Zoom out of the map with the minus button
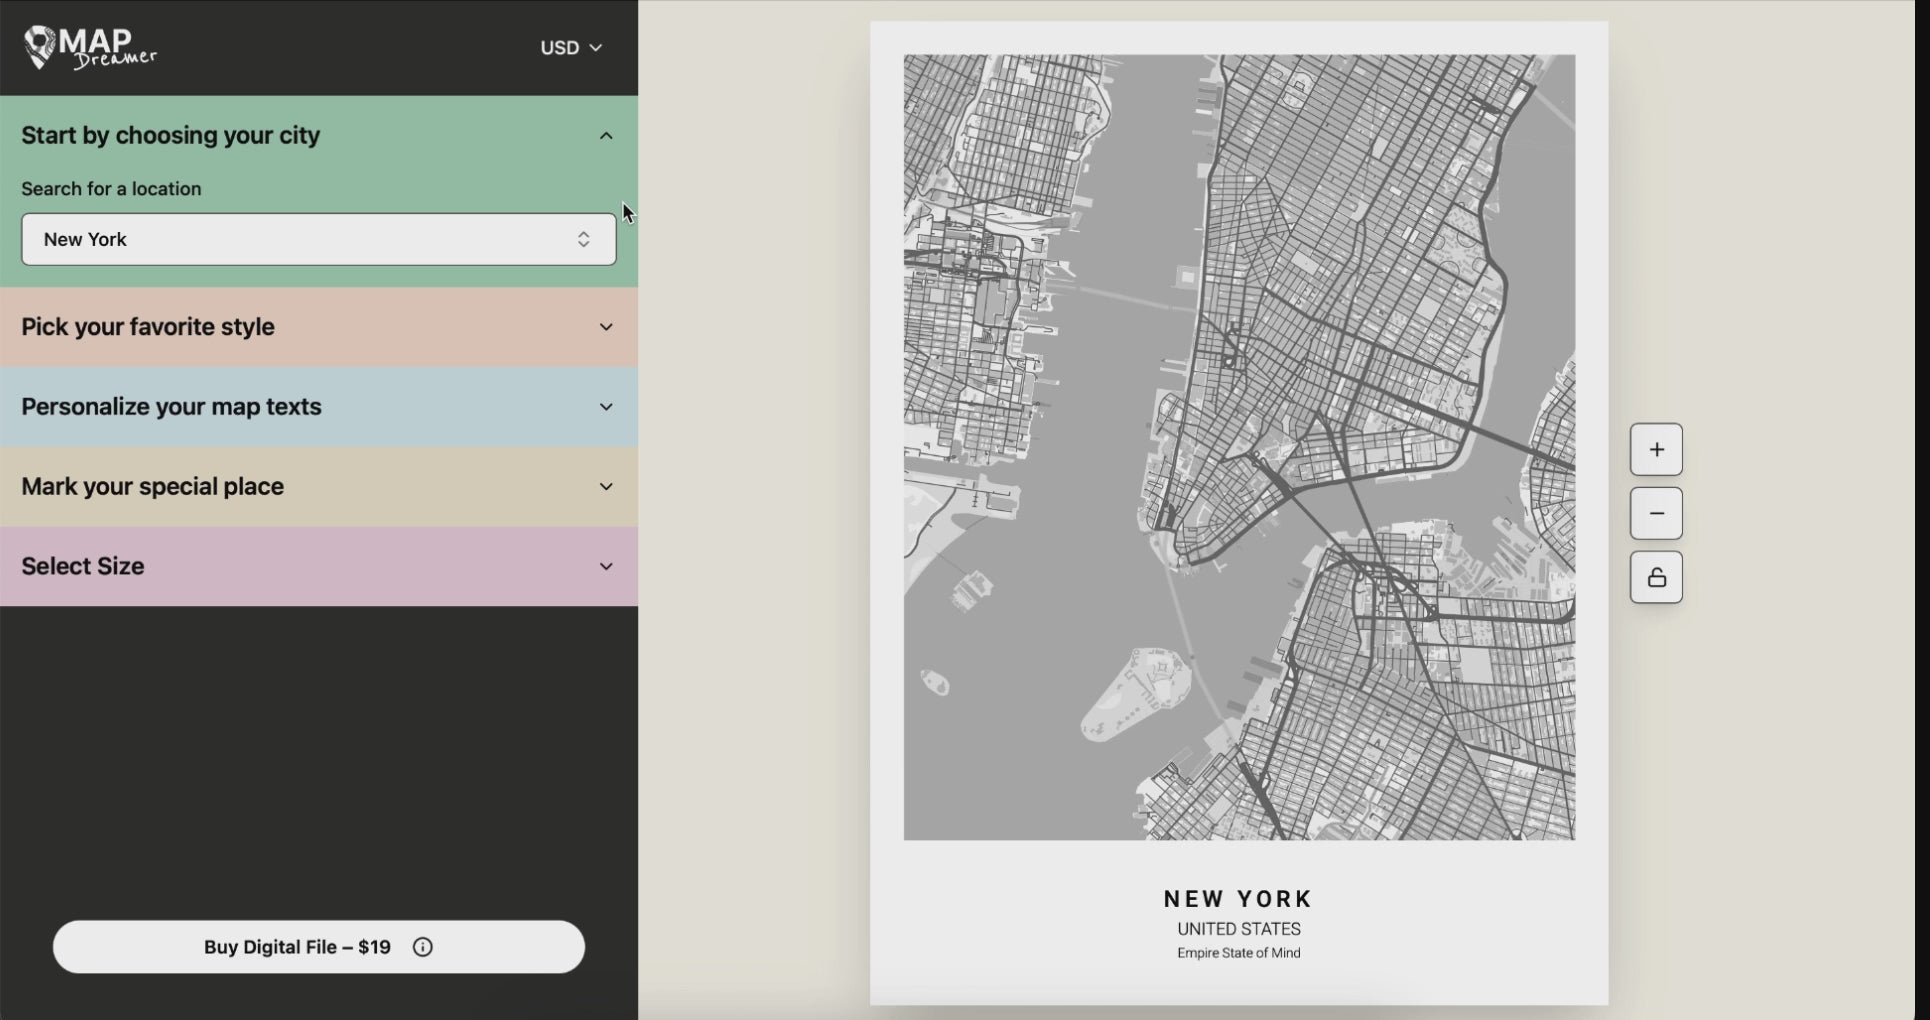Screen dimensions: 1930x1020 (1656, 514)
